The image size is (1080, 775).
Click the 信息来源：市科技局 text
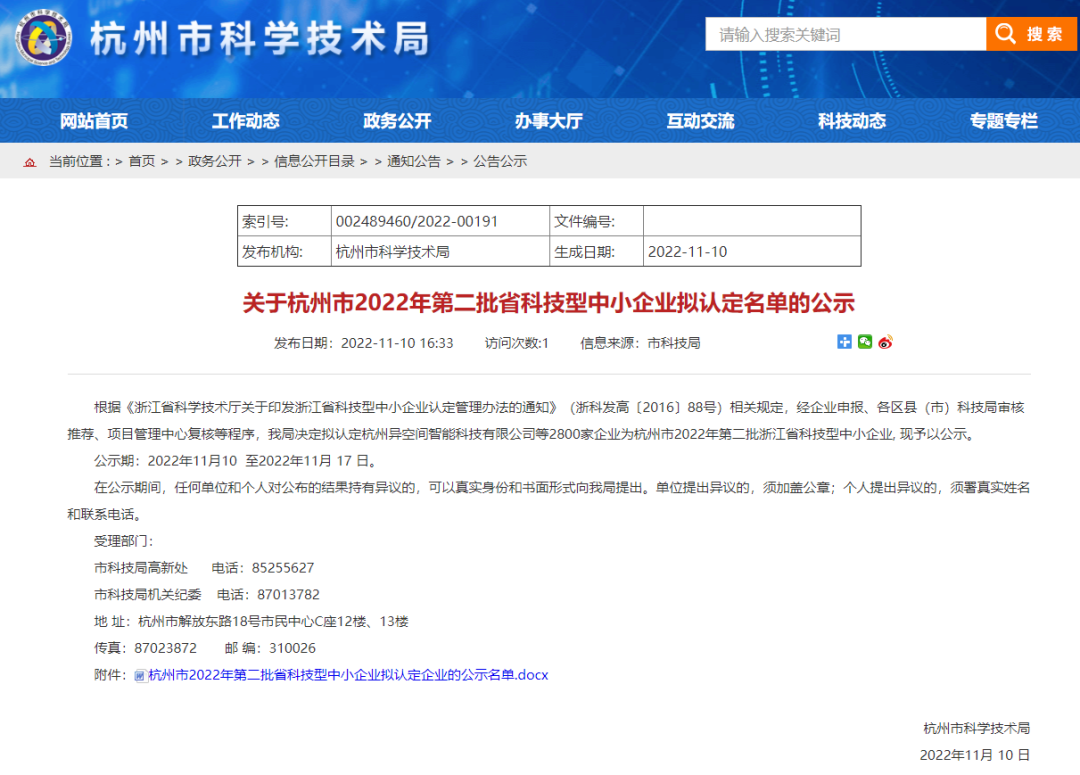(640, 343)
